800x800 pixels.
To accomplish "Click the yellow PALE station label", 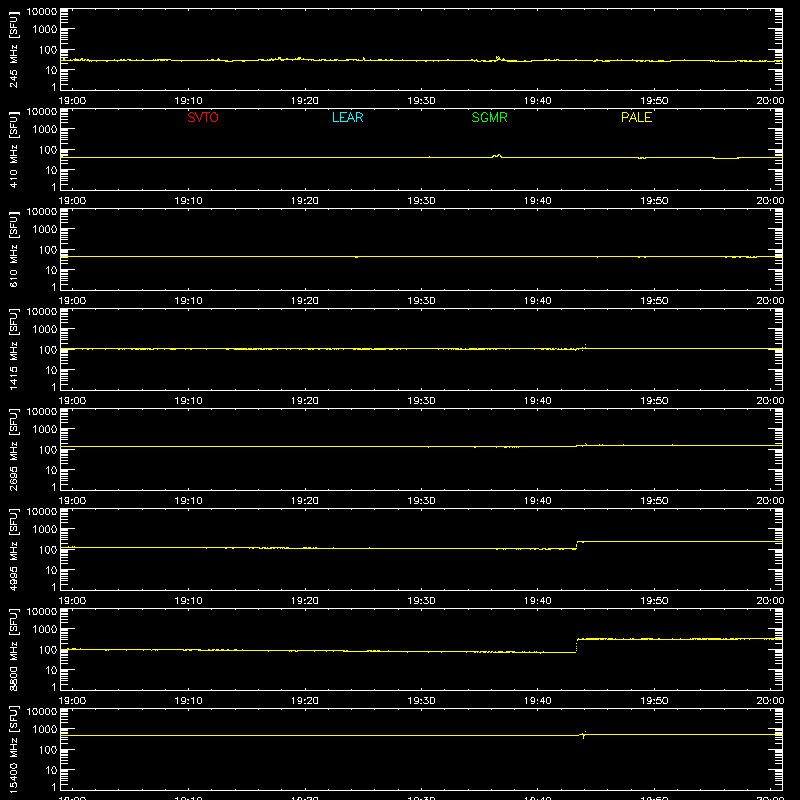I will tap(636, 117).
